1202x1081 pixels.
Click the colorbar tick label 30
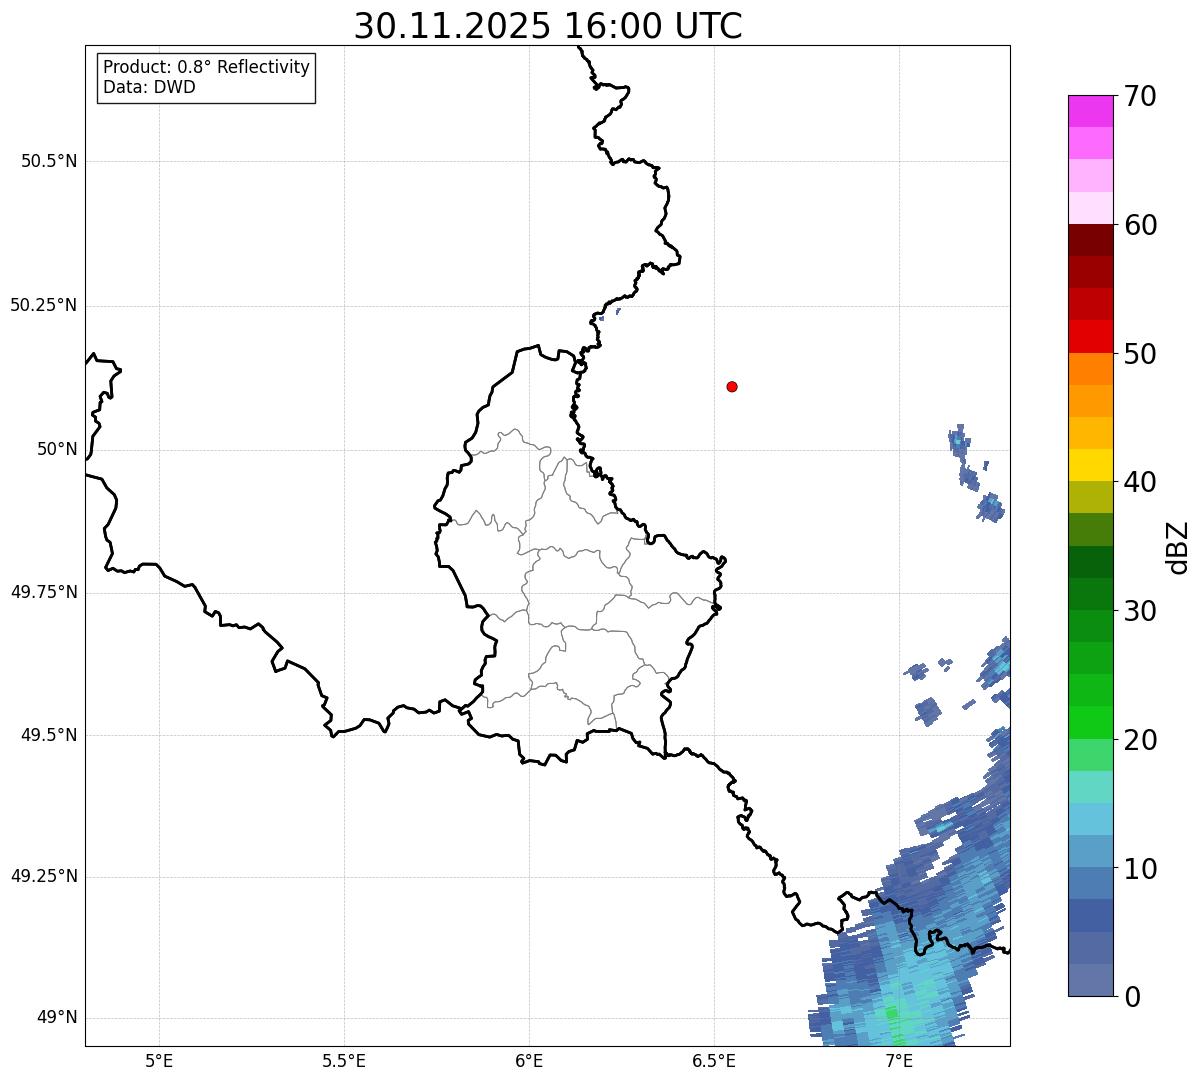click(x=1140, y=611)
